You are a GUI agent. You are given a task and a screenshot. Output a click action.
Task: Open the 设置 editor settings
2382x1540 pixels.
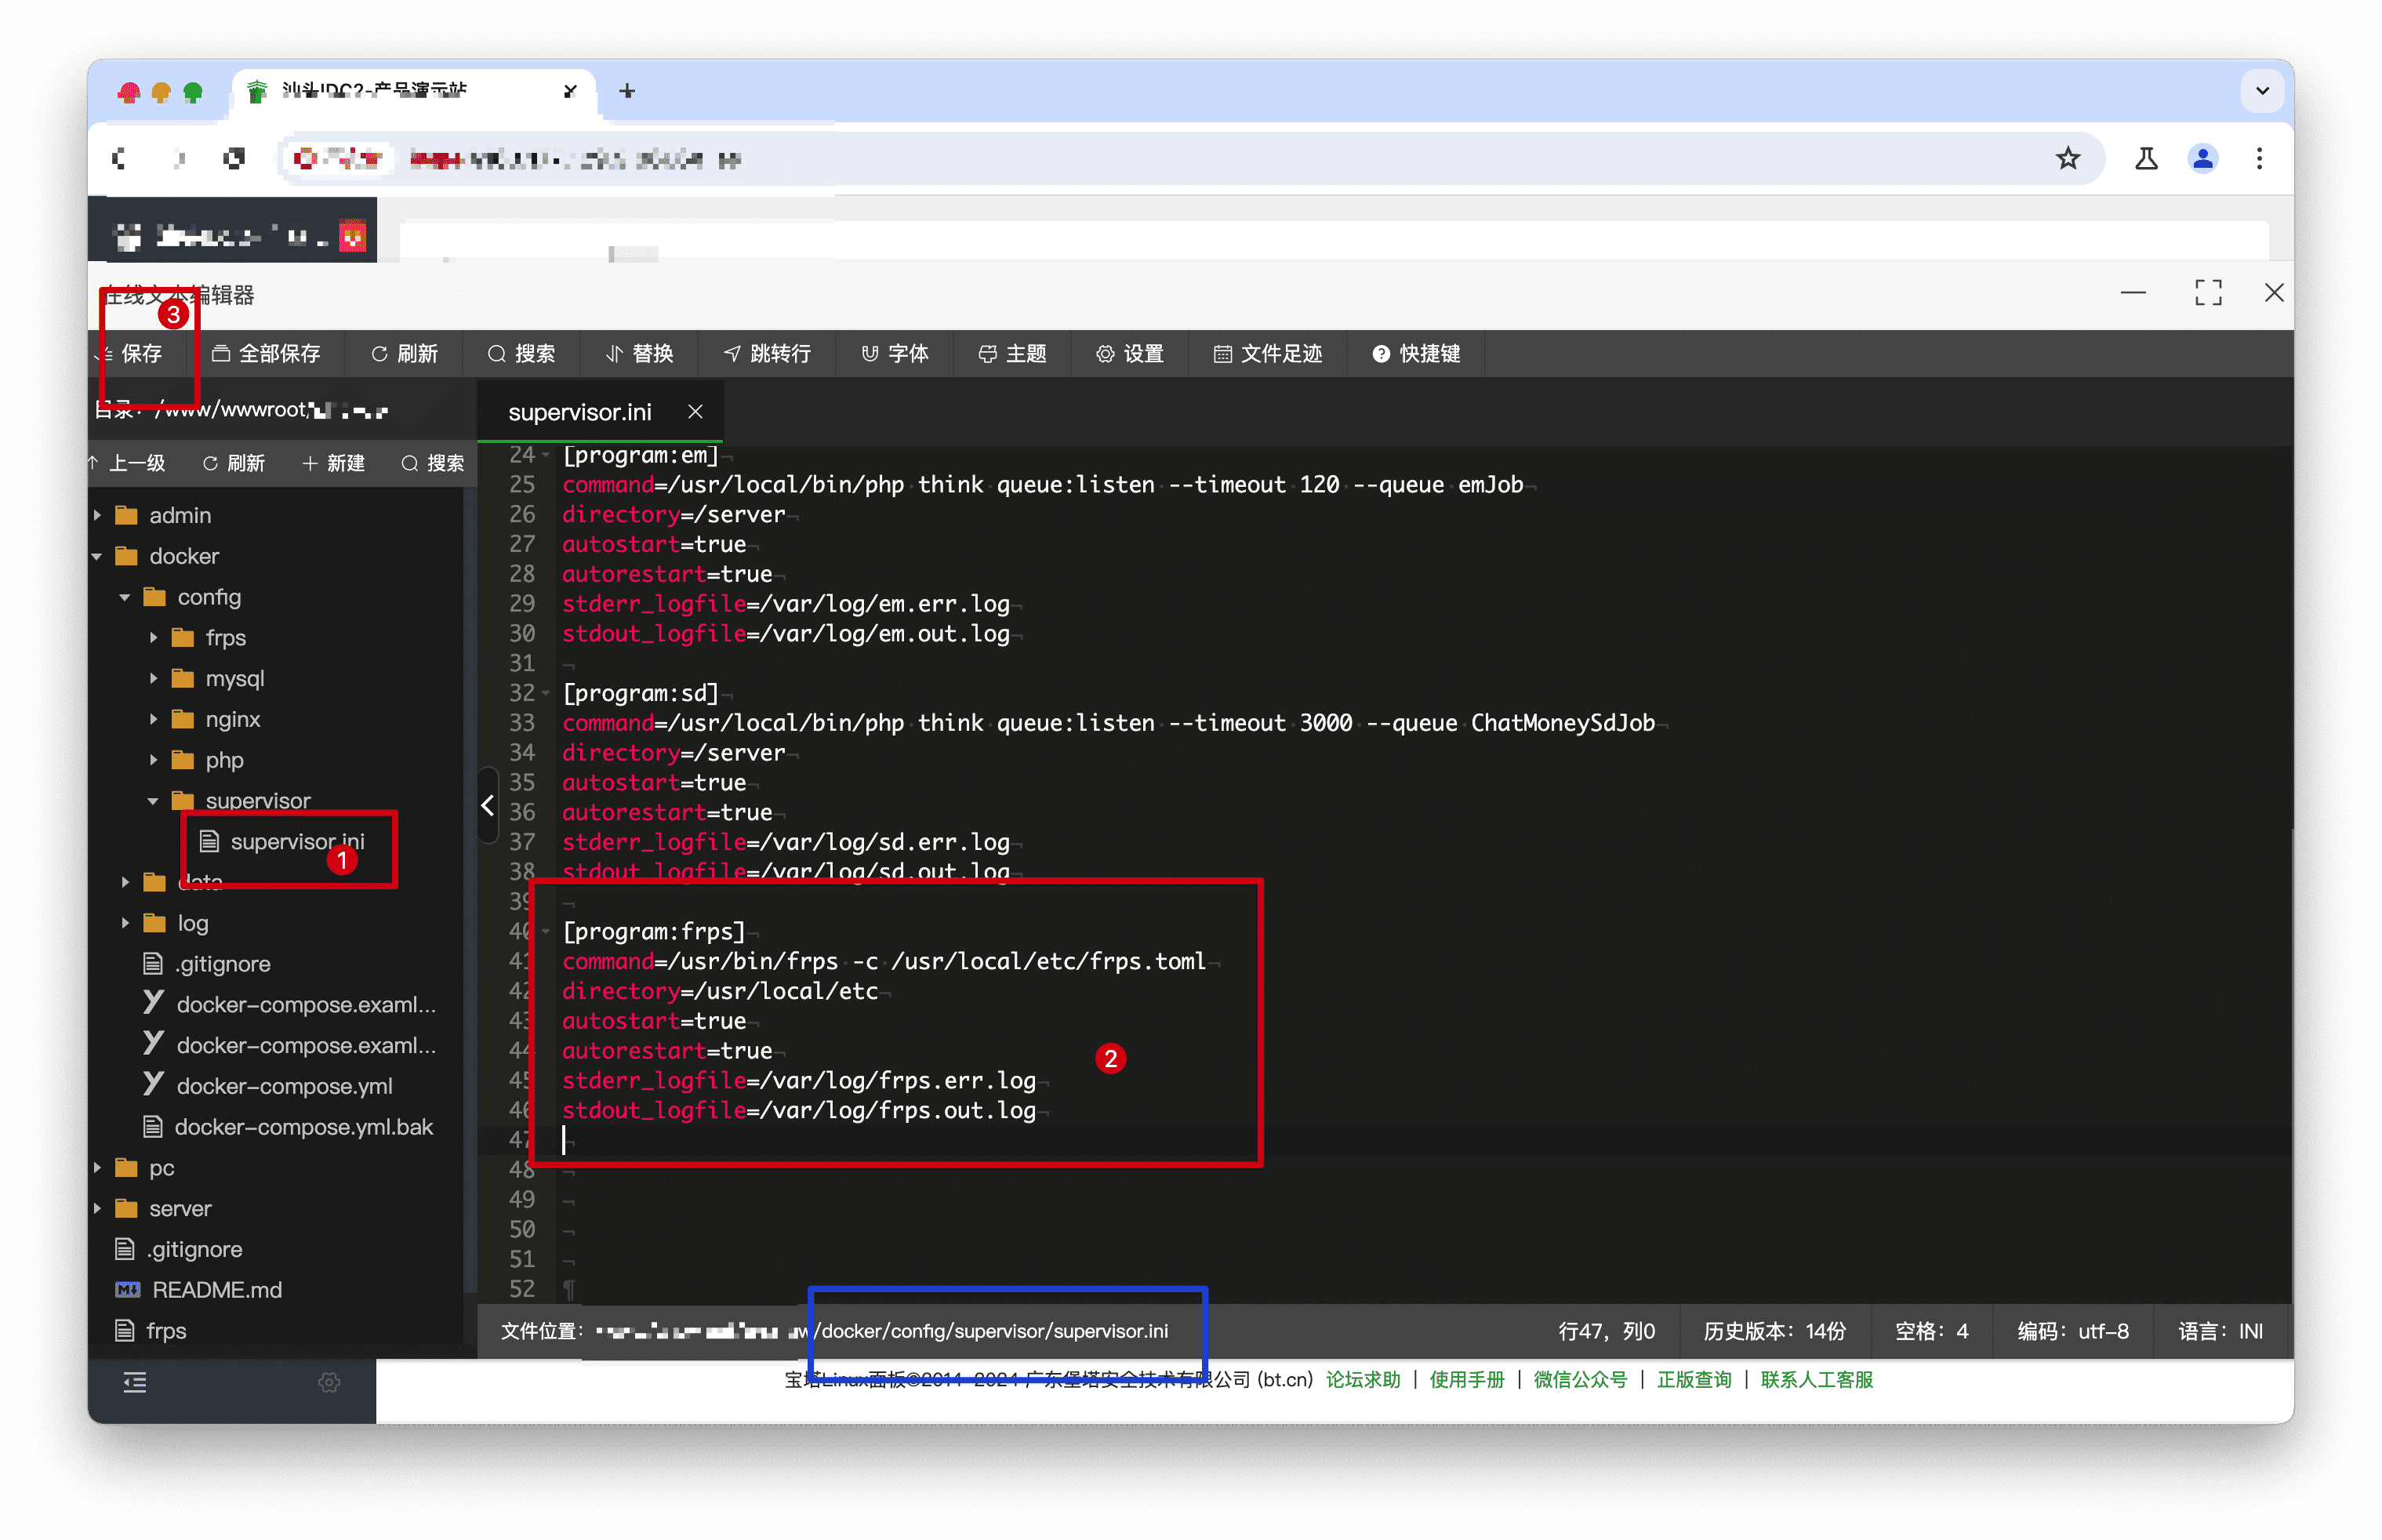pyautogui.click(x=1130, y=354)
